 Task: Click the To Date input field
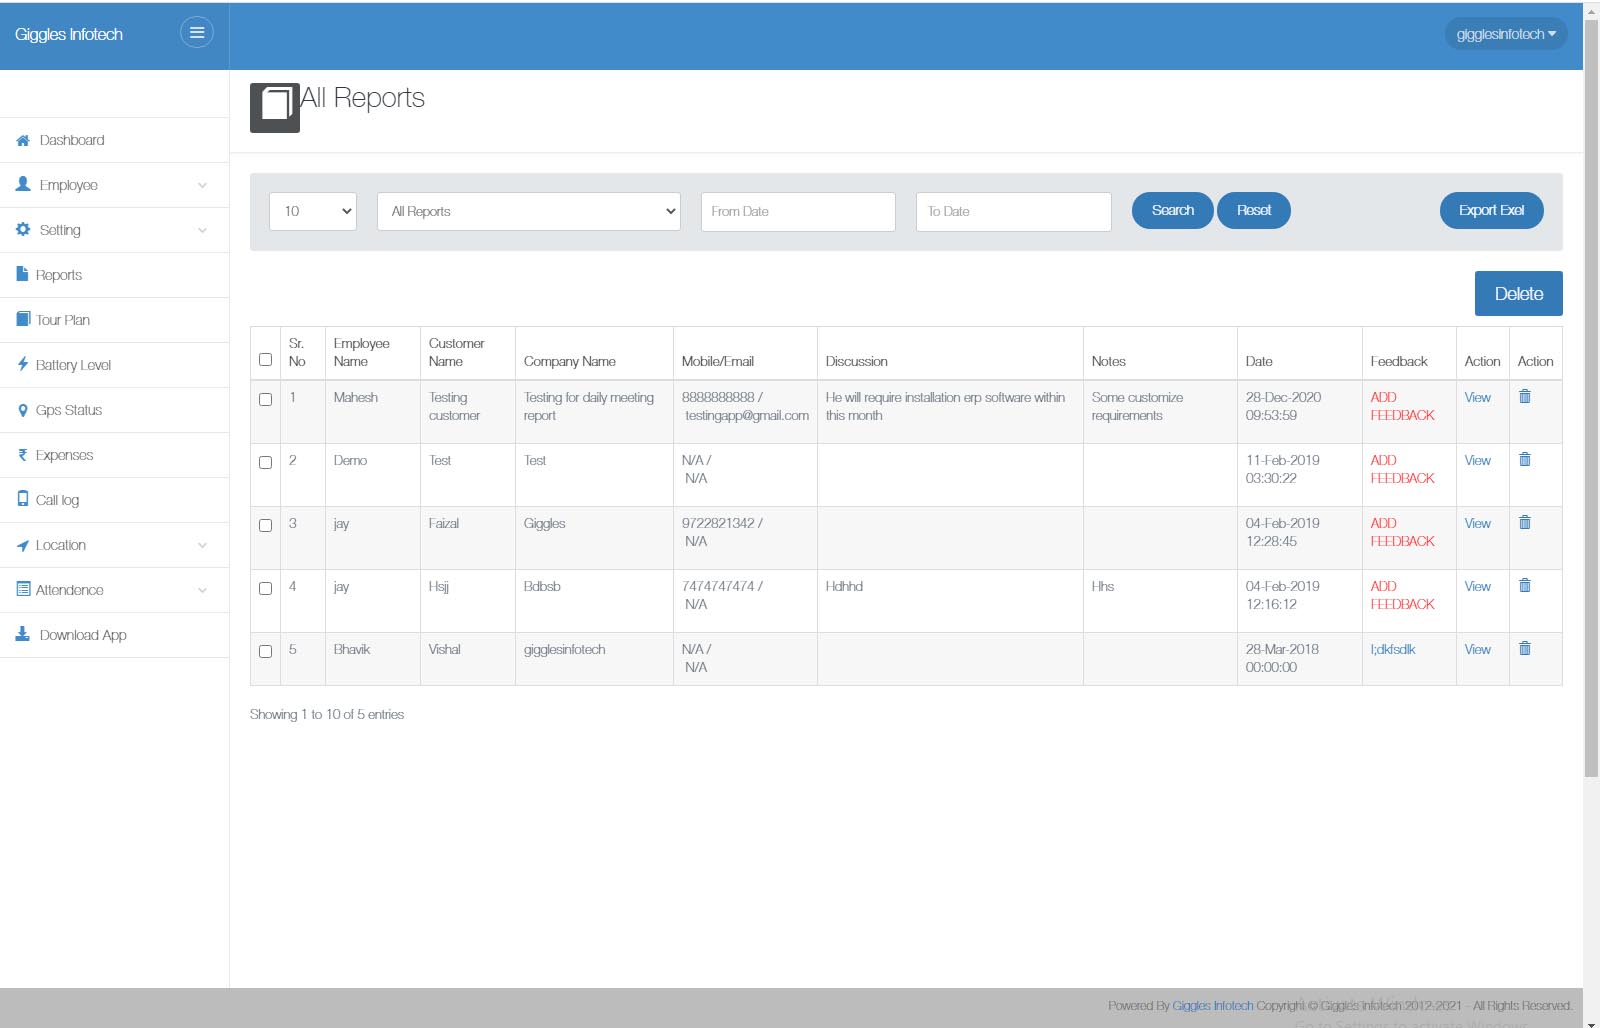click(x=1013, y=211)
